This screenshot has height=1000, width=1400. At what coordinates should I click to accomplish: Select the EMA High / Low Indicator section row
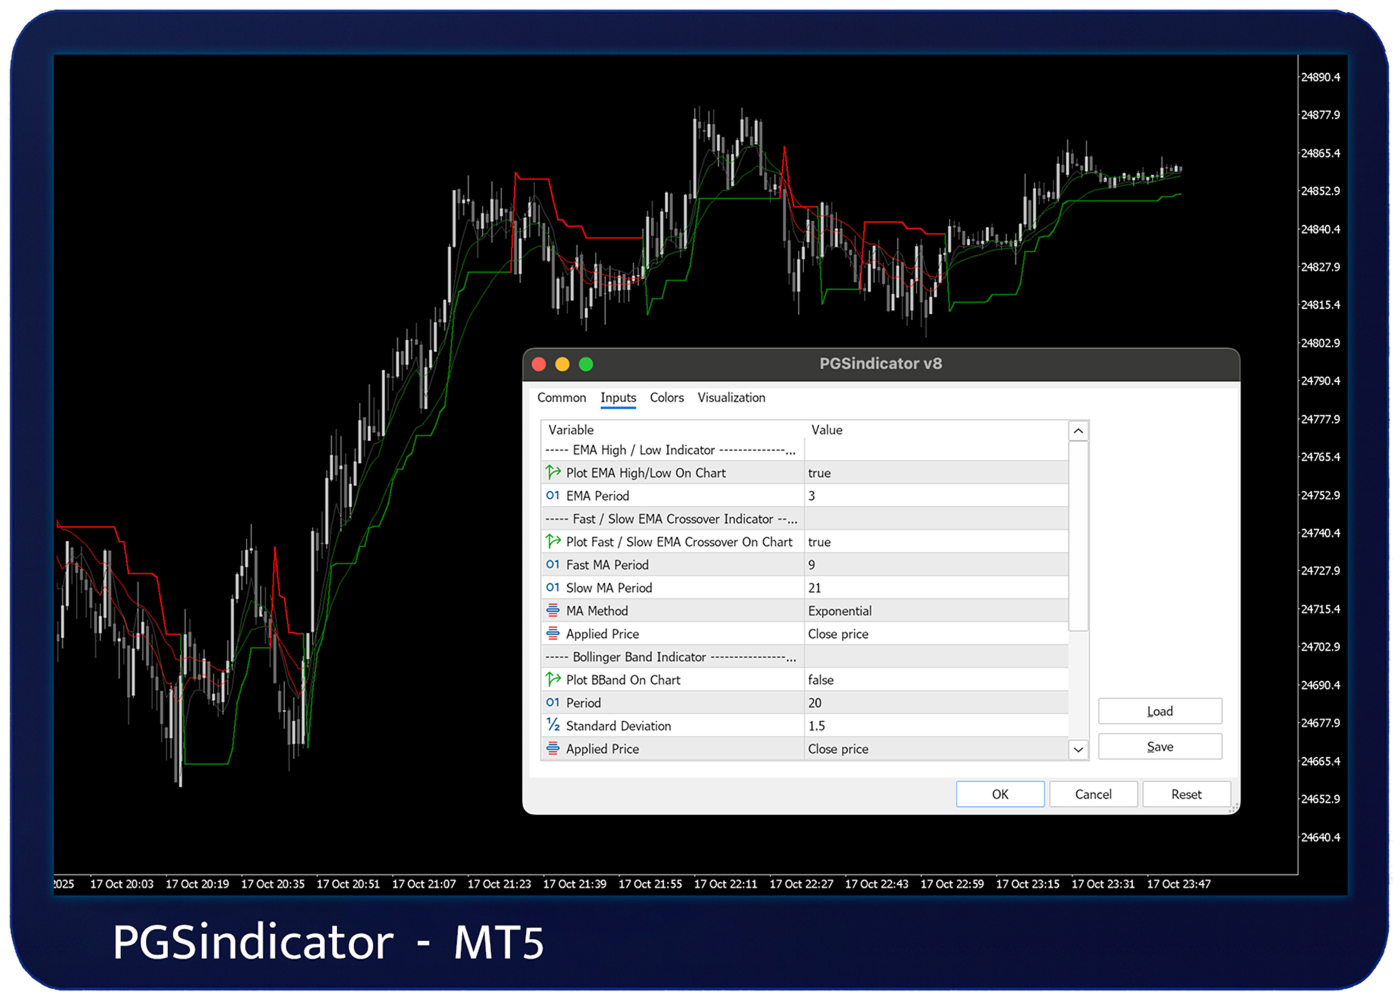[805, 450]
